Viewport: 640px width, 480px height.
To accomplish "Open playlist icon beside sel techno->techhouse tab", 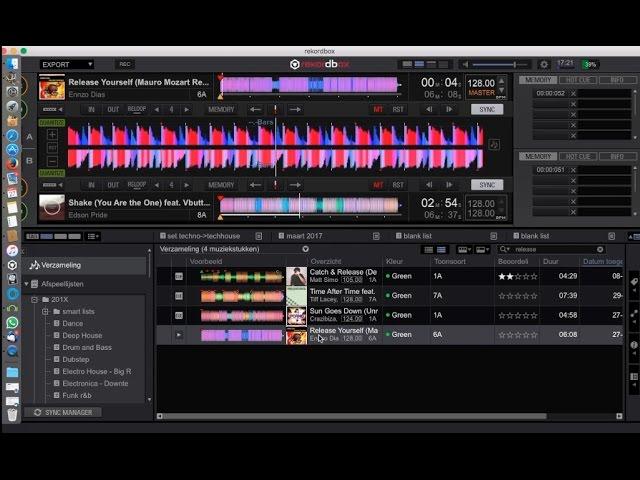I will coord(258,236).
